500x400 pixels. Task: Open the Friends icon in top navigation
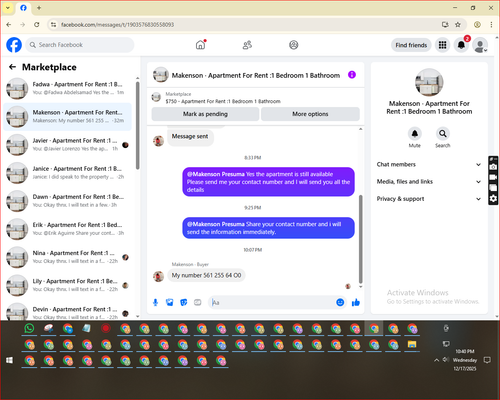247,45
